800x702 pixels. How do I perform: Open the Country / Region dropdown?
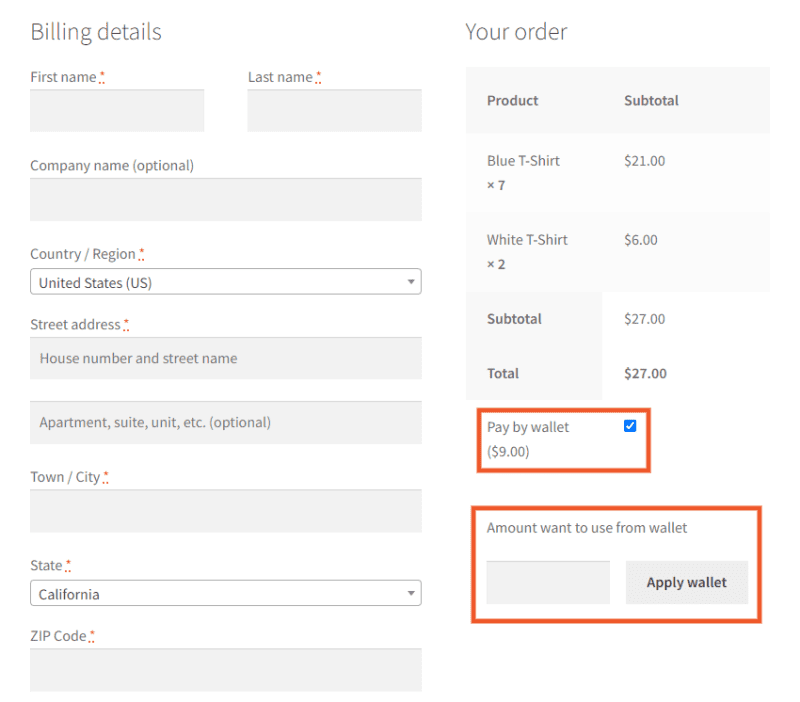[x=225, y=282]
